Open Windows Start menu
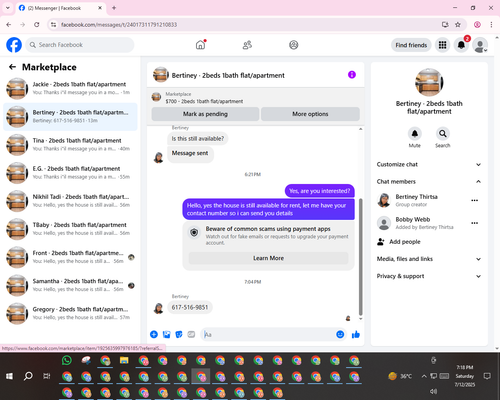The height and width of the screenshot is (400, 500). click(9, 376)
